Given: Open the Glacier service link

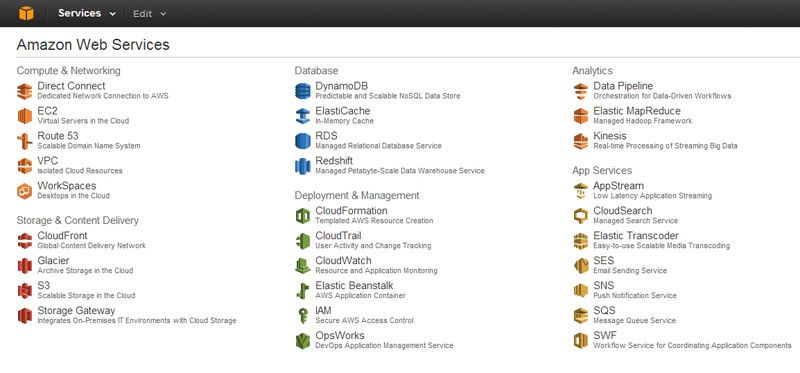Looking at the screenshot, I should click(53, 261).
